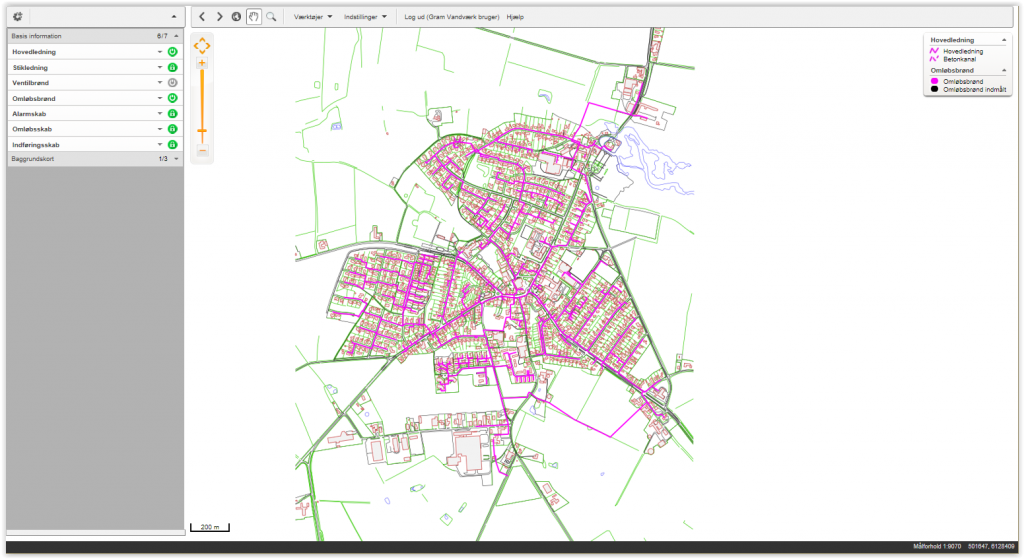Screen dimensions: 1024x559
Task: Select the pan hand tool
Action: click(253, 16)
